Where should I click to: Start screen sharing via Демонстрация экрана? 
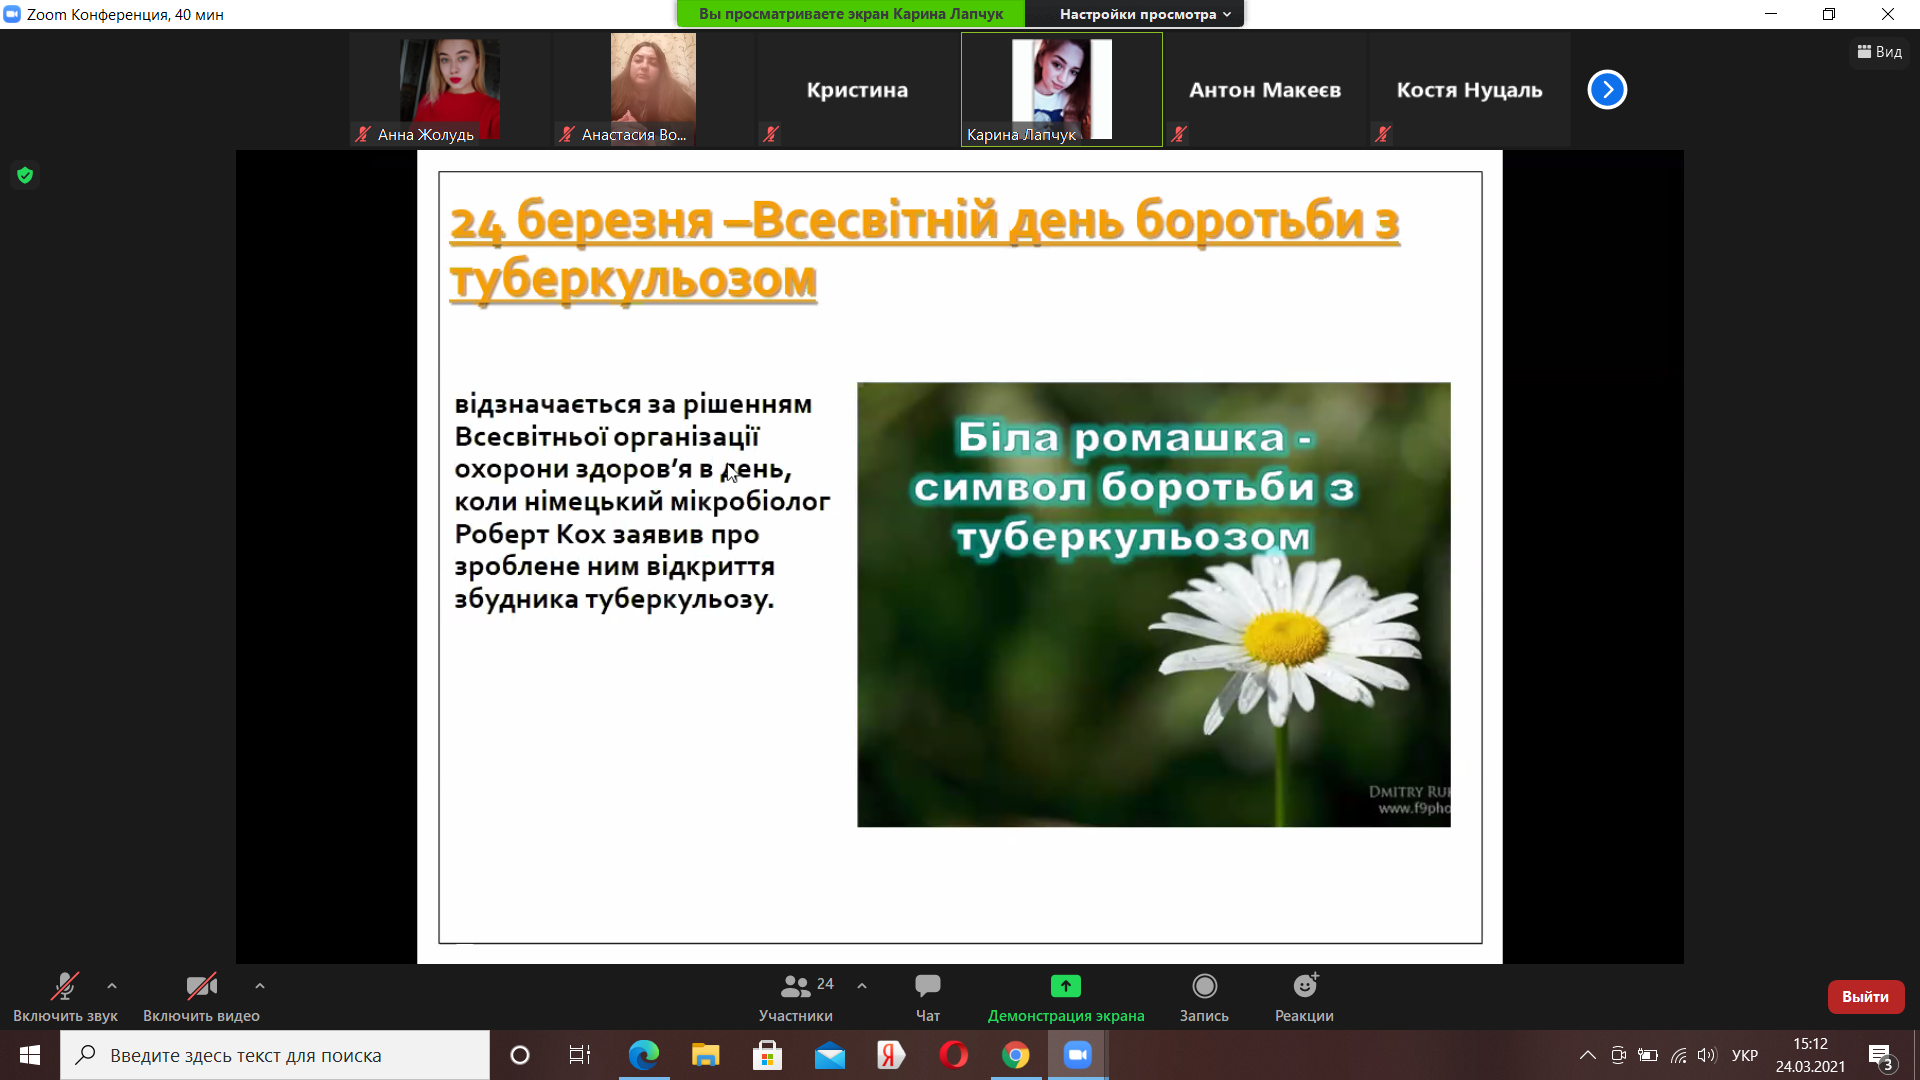tap(1065, 997)
